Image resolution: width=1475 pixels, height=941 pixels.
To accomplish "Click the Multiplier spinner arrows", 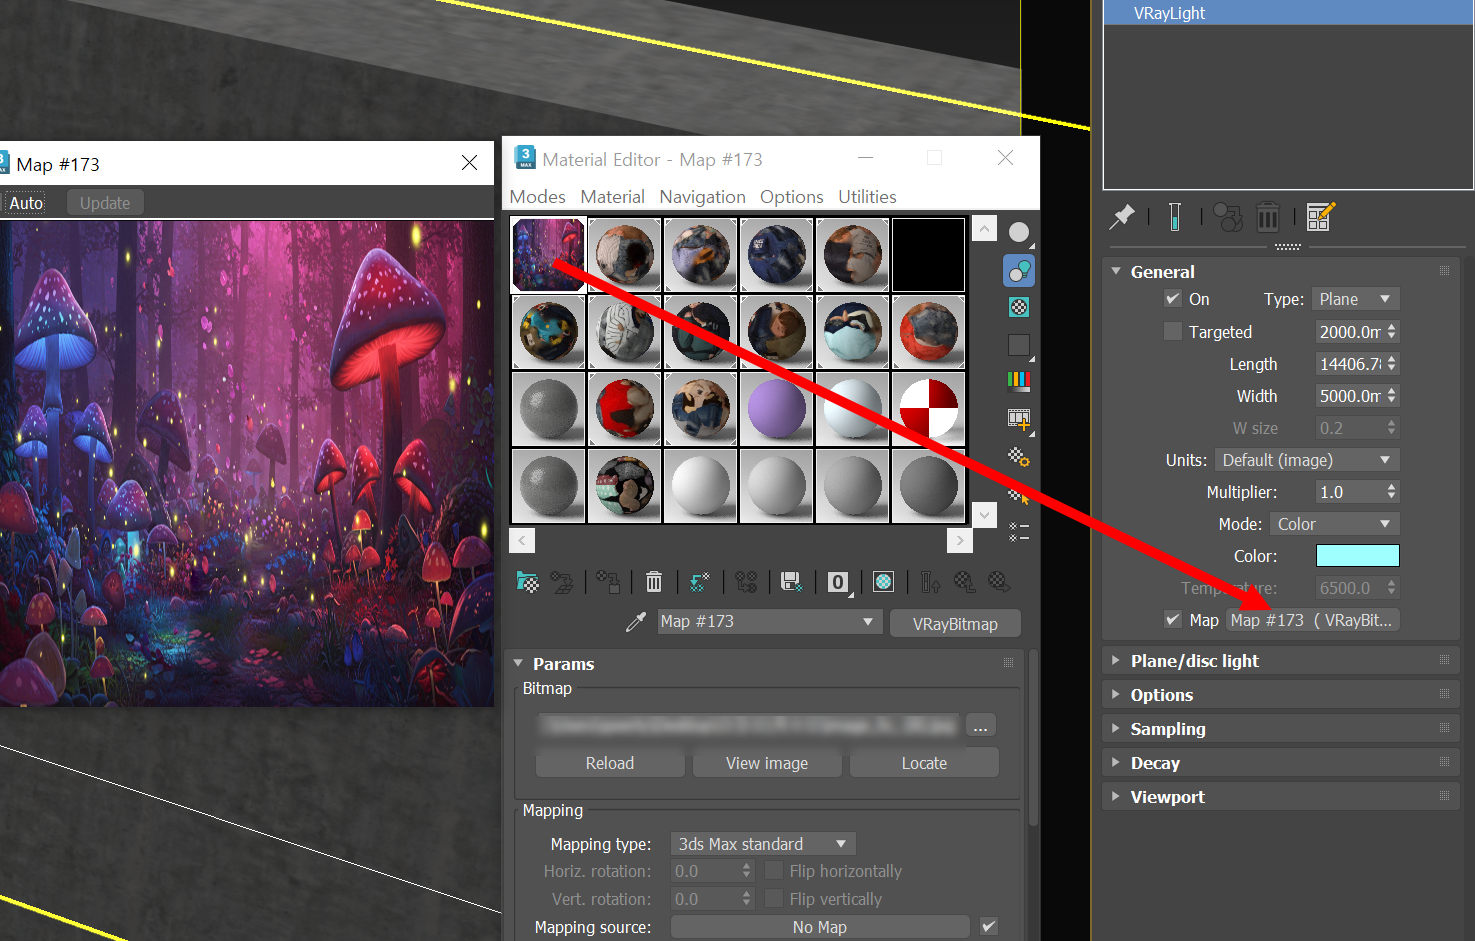I will point(1391,492).
